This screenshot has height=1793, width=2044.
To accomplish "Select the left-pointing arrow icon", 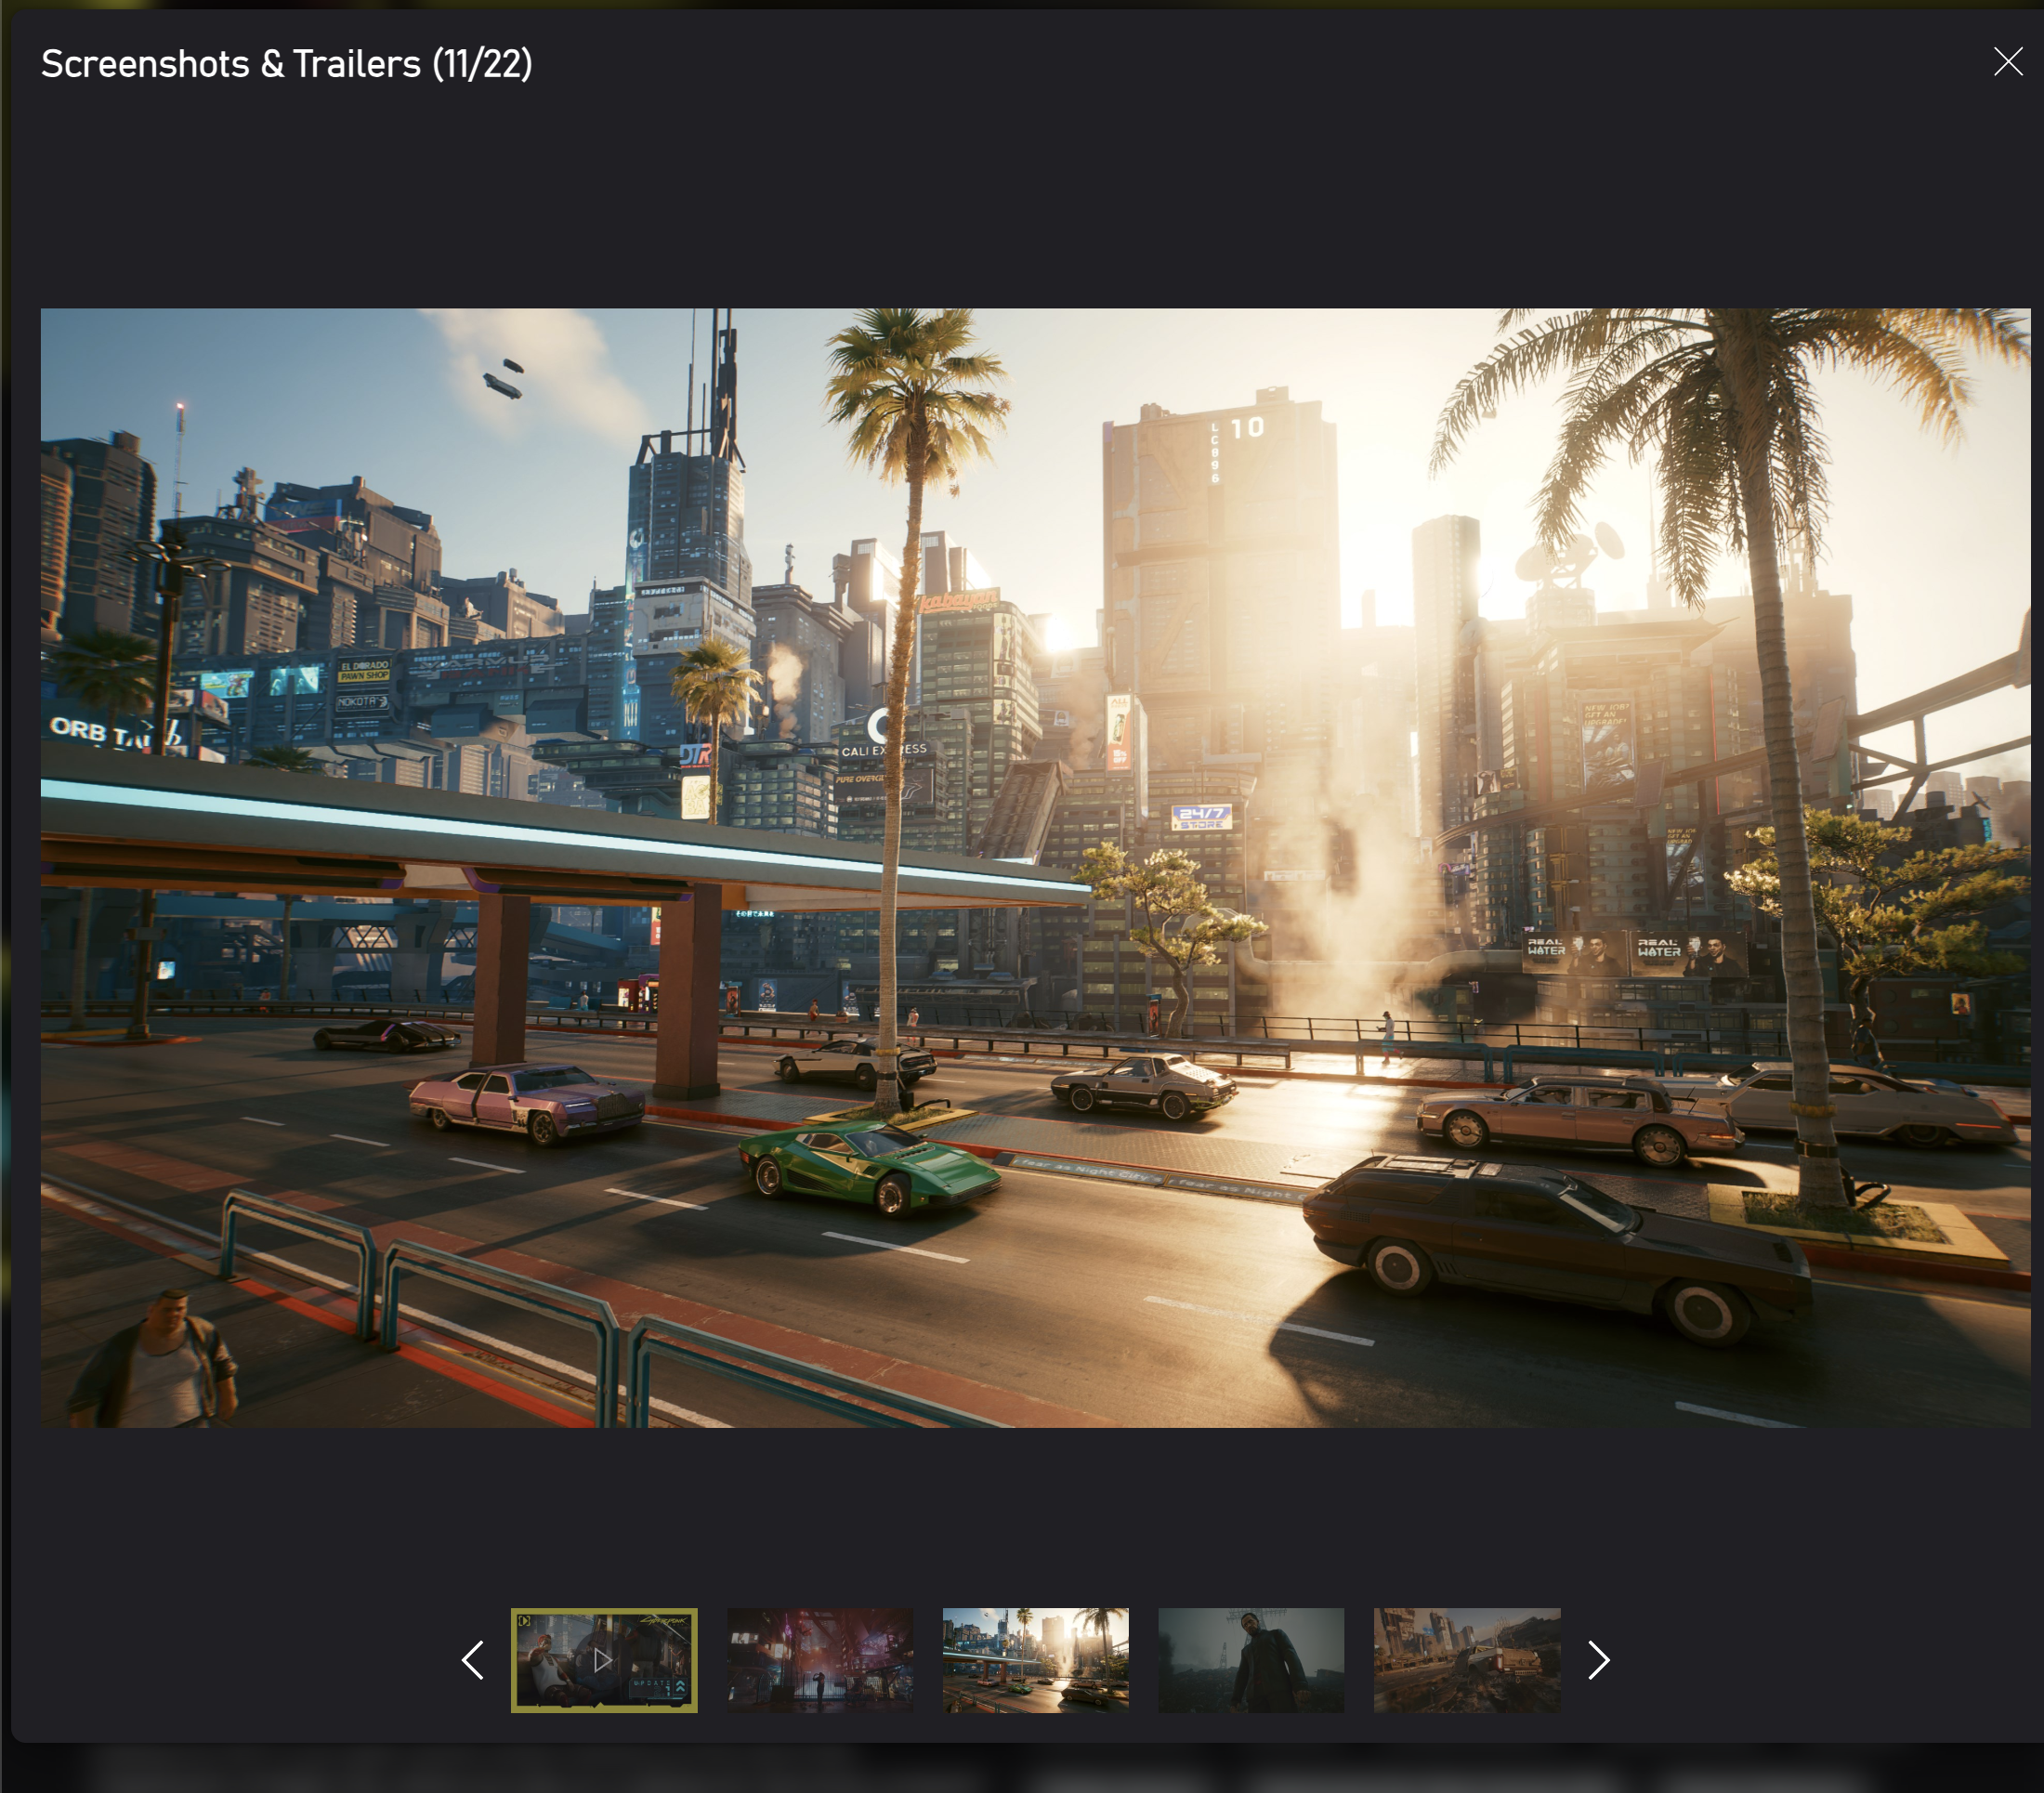I will click(x=471, y=1660).
